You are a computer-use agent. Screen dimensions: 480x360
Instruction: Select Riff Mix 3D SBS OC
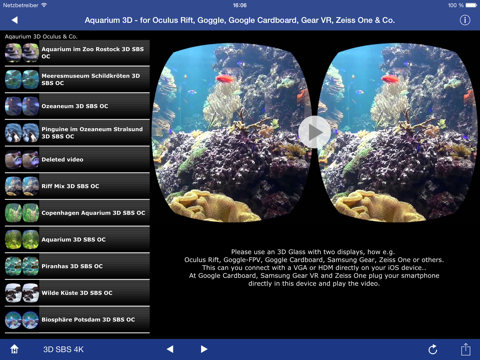tap(77, 186)
